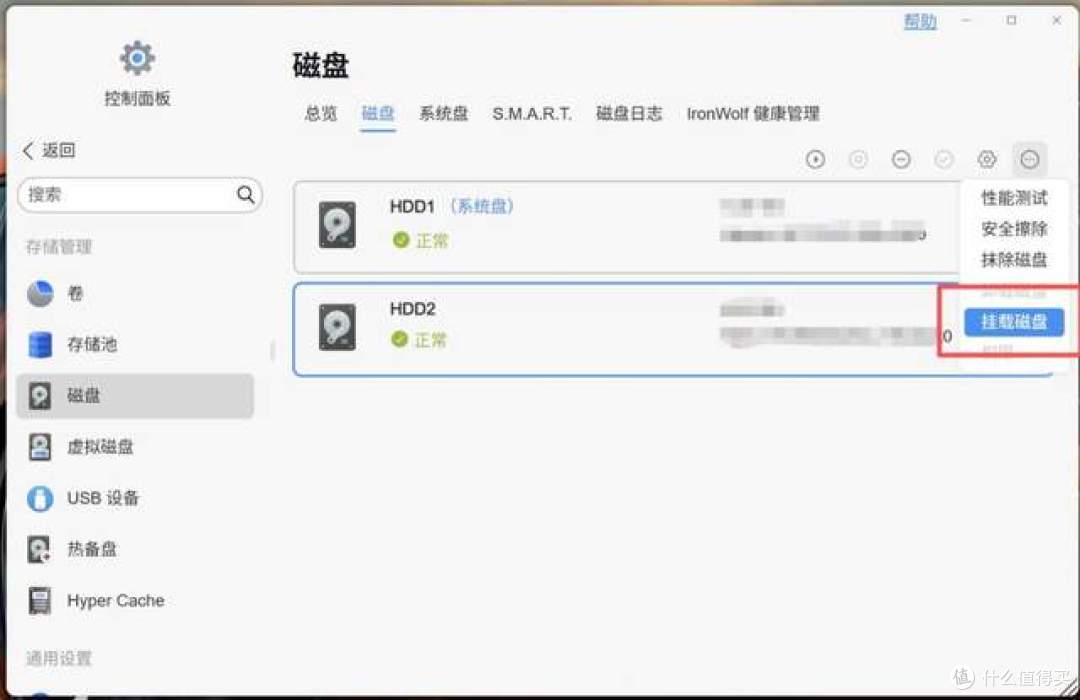Image resolution: width=1080 pixels, height=700 pixels.
Task: Open Hyper Cache section
Action: 135,601
